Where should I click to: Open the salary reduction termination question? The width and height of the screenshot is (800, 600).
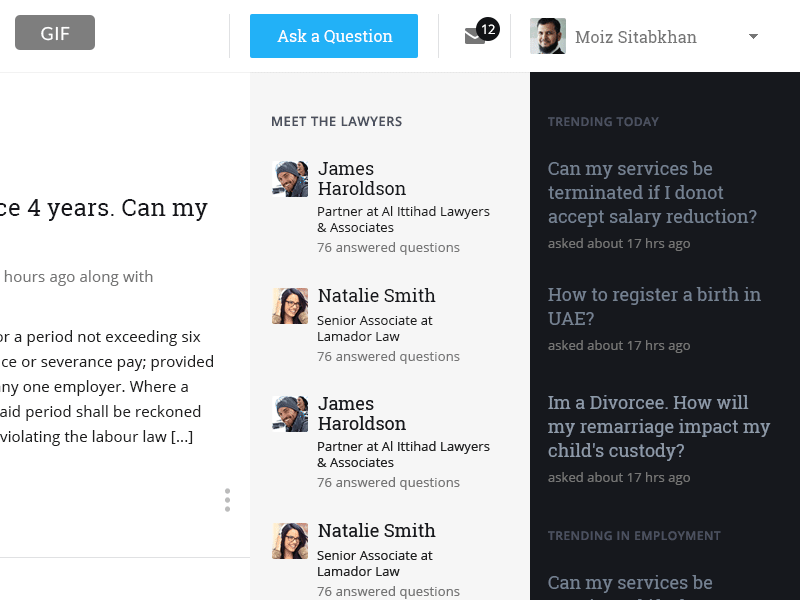point(652,192)
